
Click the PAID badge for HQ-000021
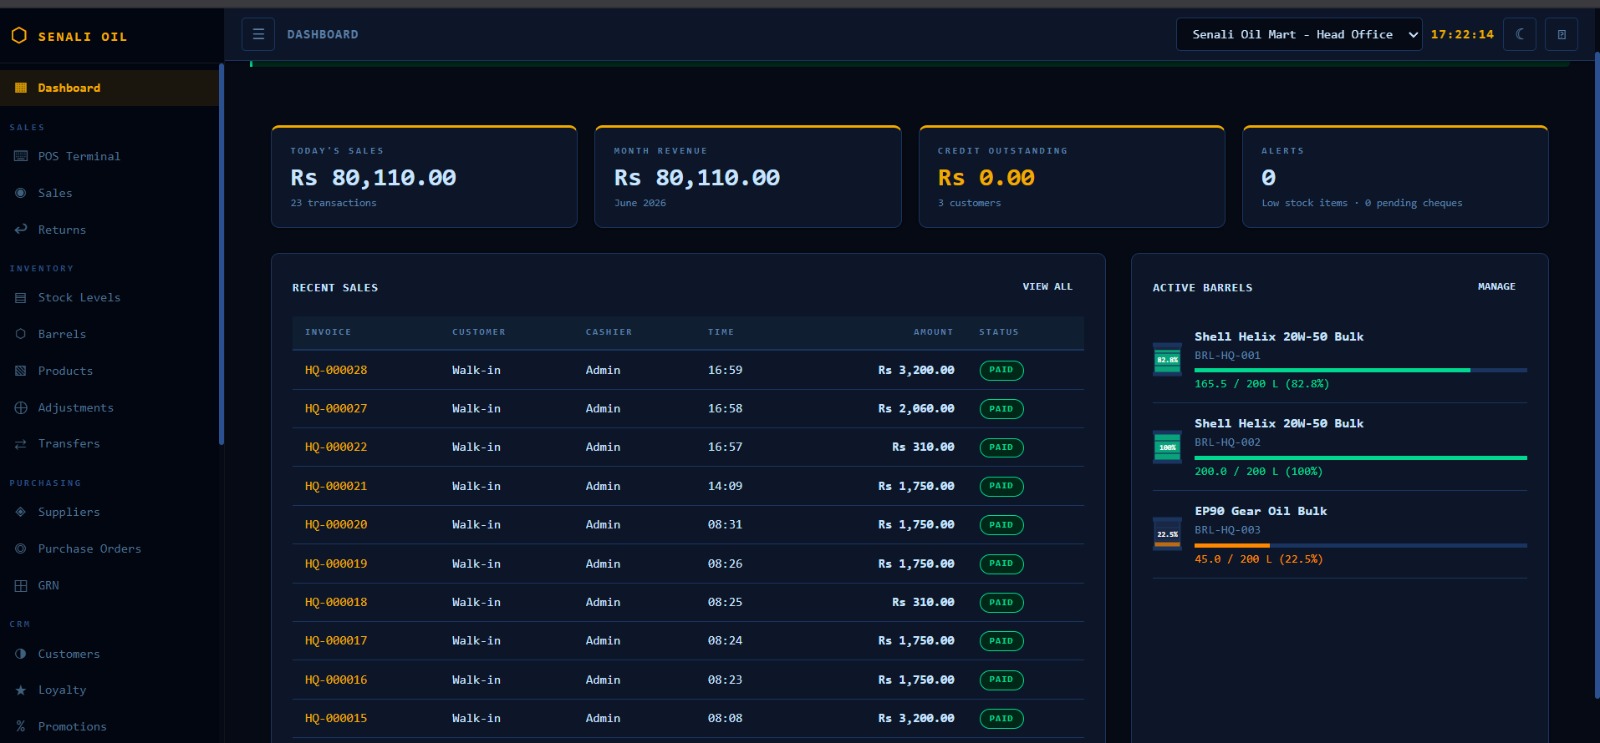(x=1001, y=486)
